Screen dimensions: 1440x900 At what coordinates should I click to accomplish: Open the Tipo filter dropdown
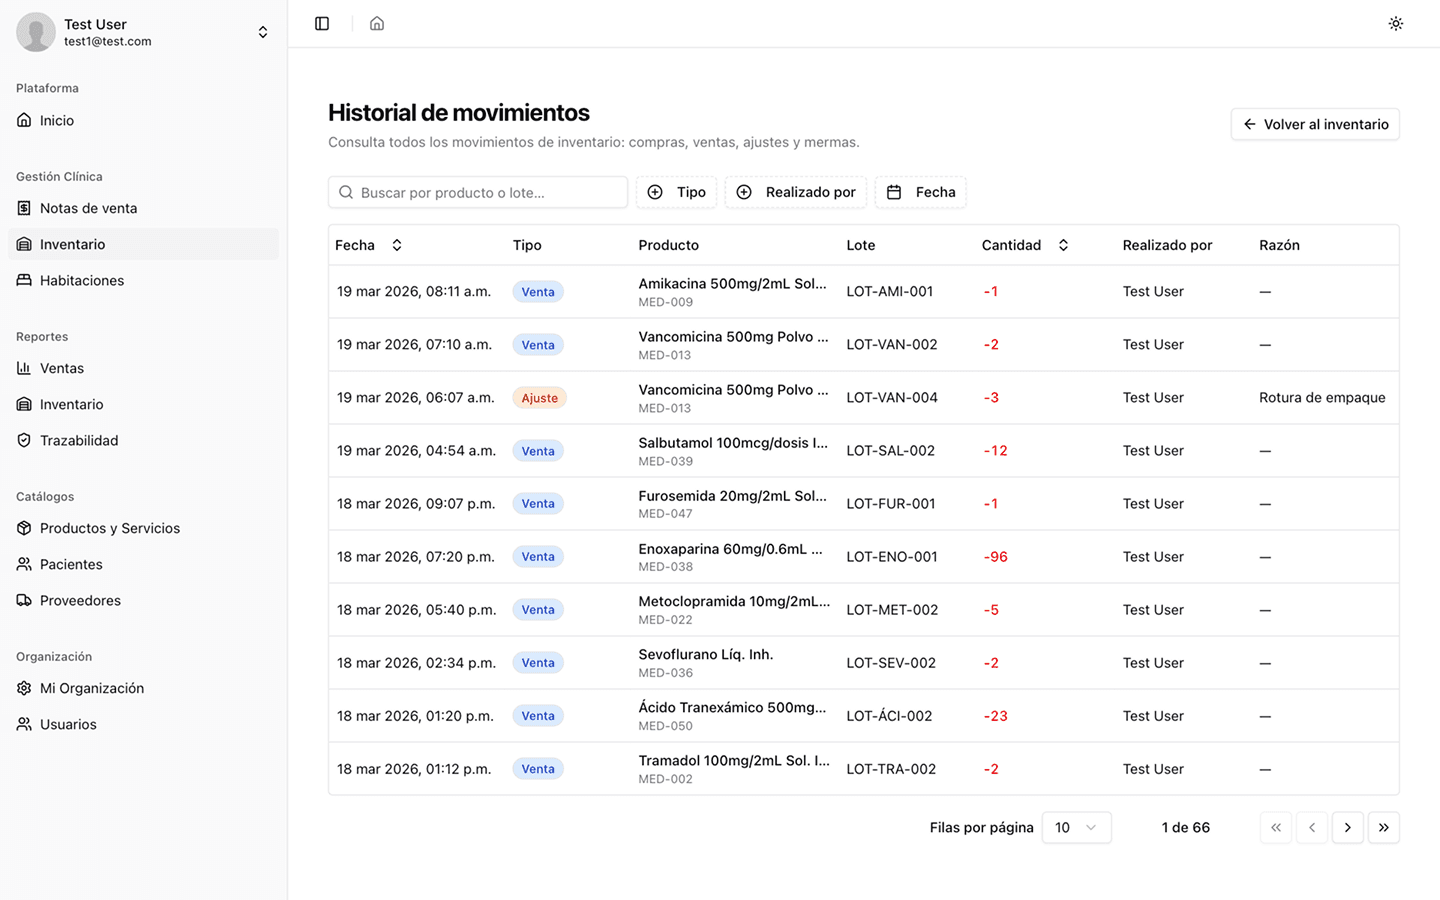point(677,193)
